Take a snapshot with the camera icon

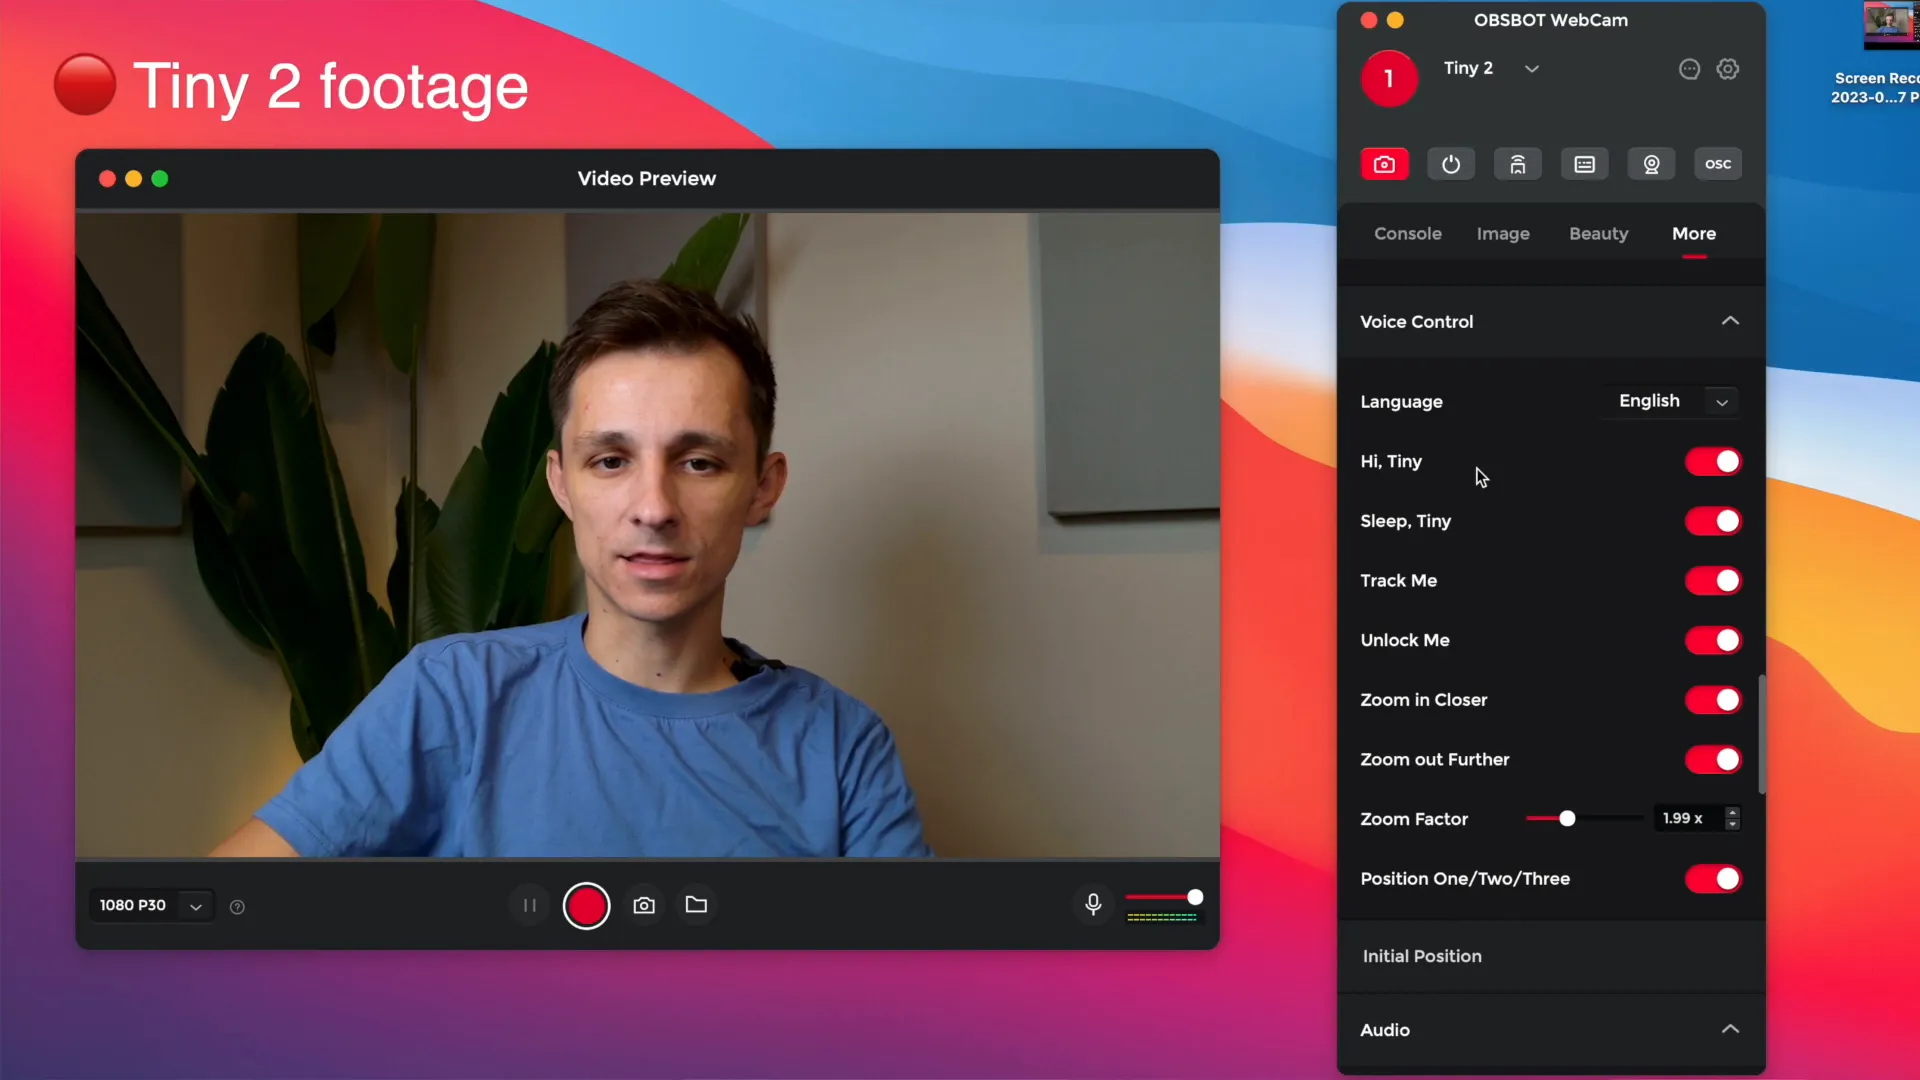click(x=644, y=905)
